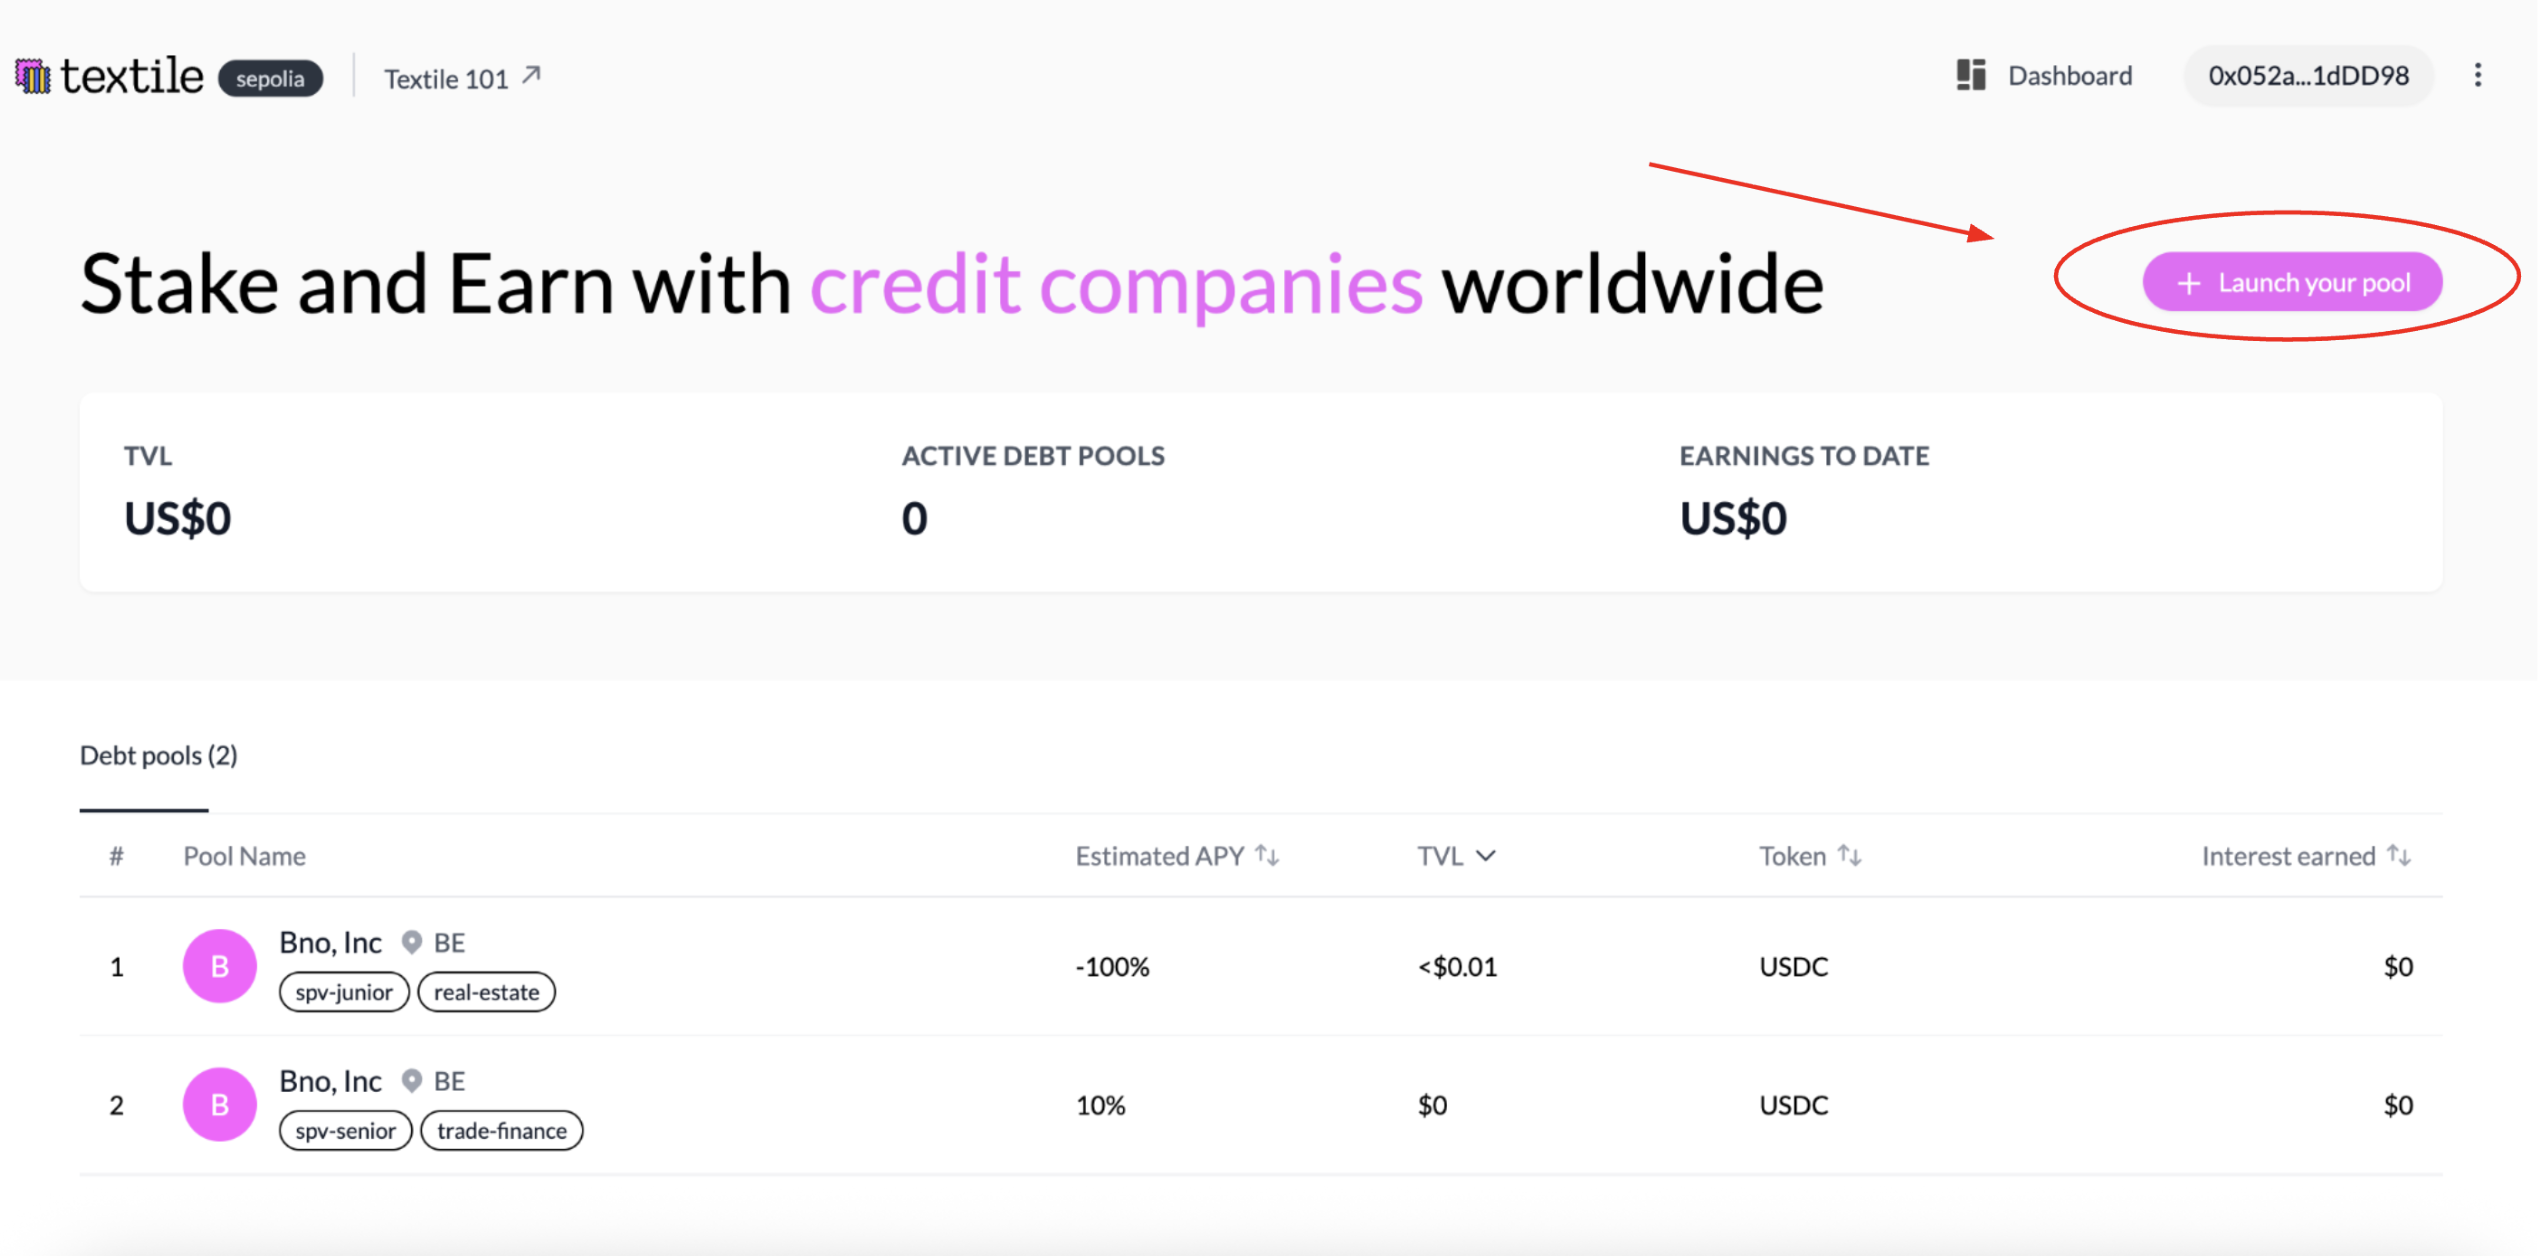The height and width of the screenshot is (1256, 2538).
Task: Toggle the TVL column sort chevron
Action: [x=1486, y=856]
